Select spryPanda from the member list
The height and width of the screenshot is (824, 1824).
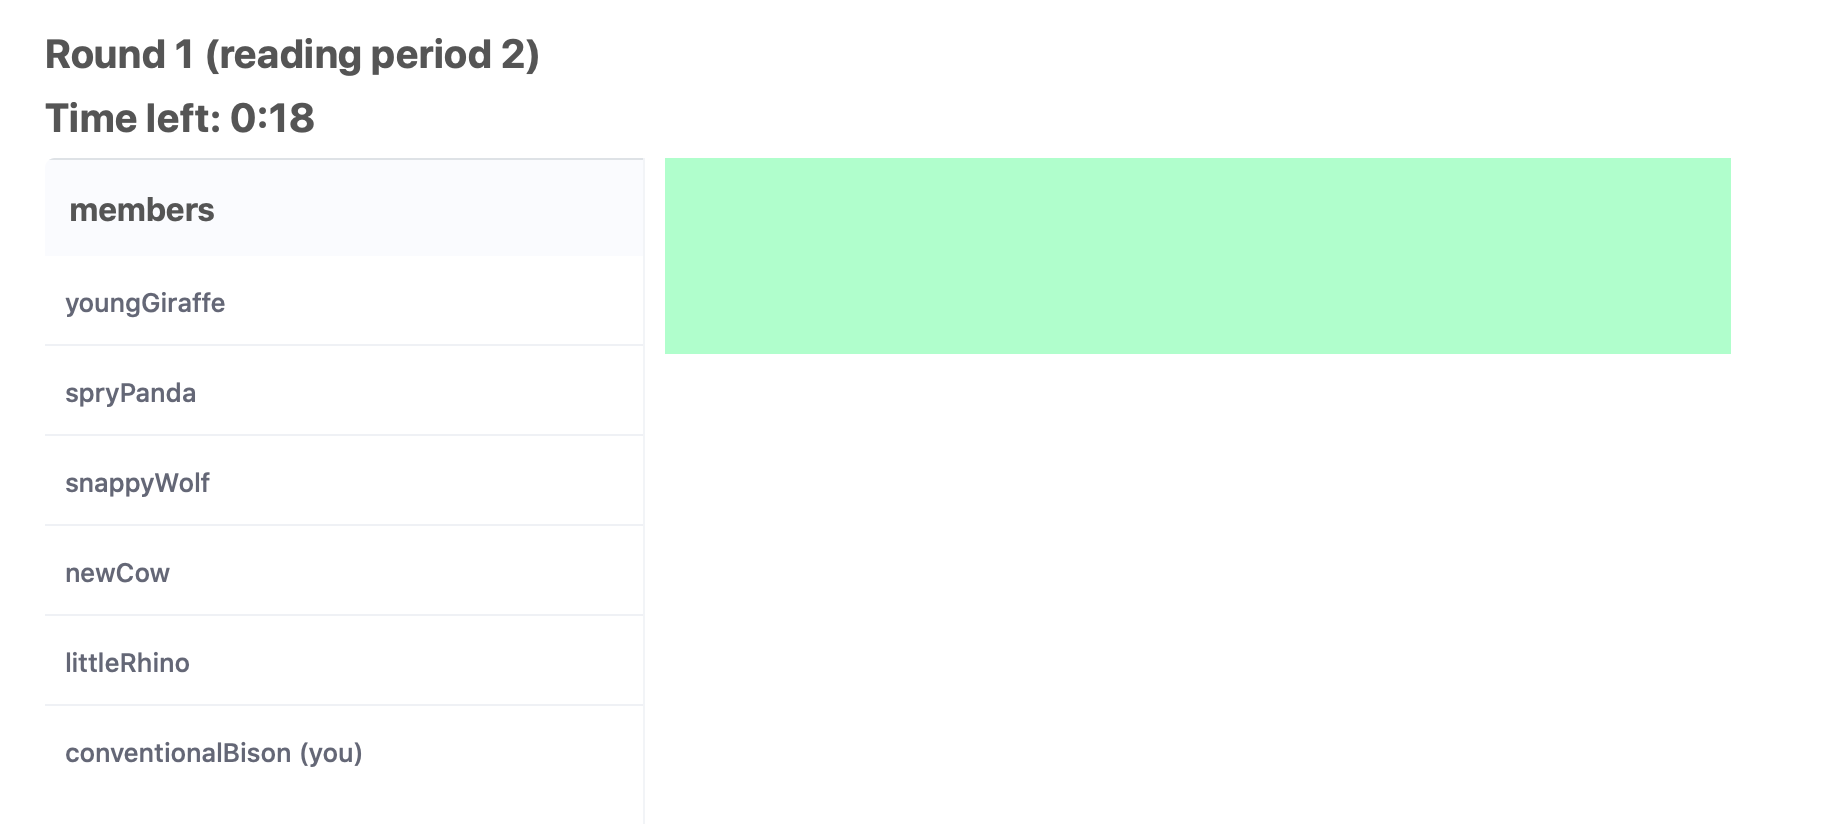click(131, 392)
